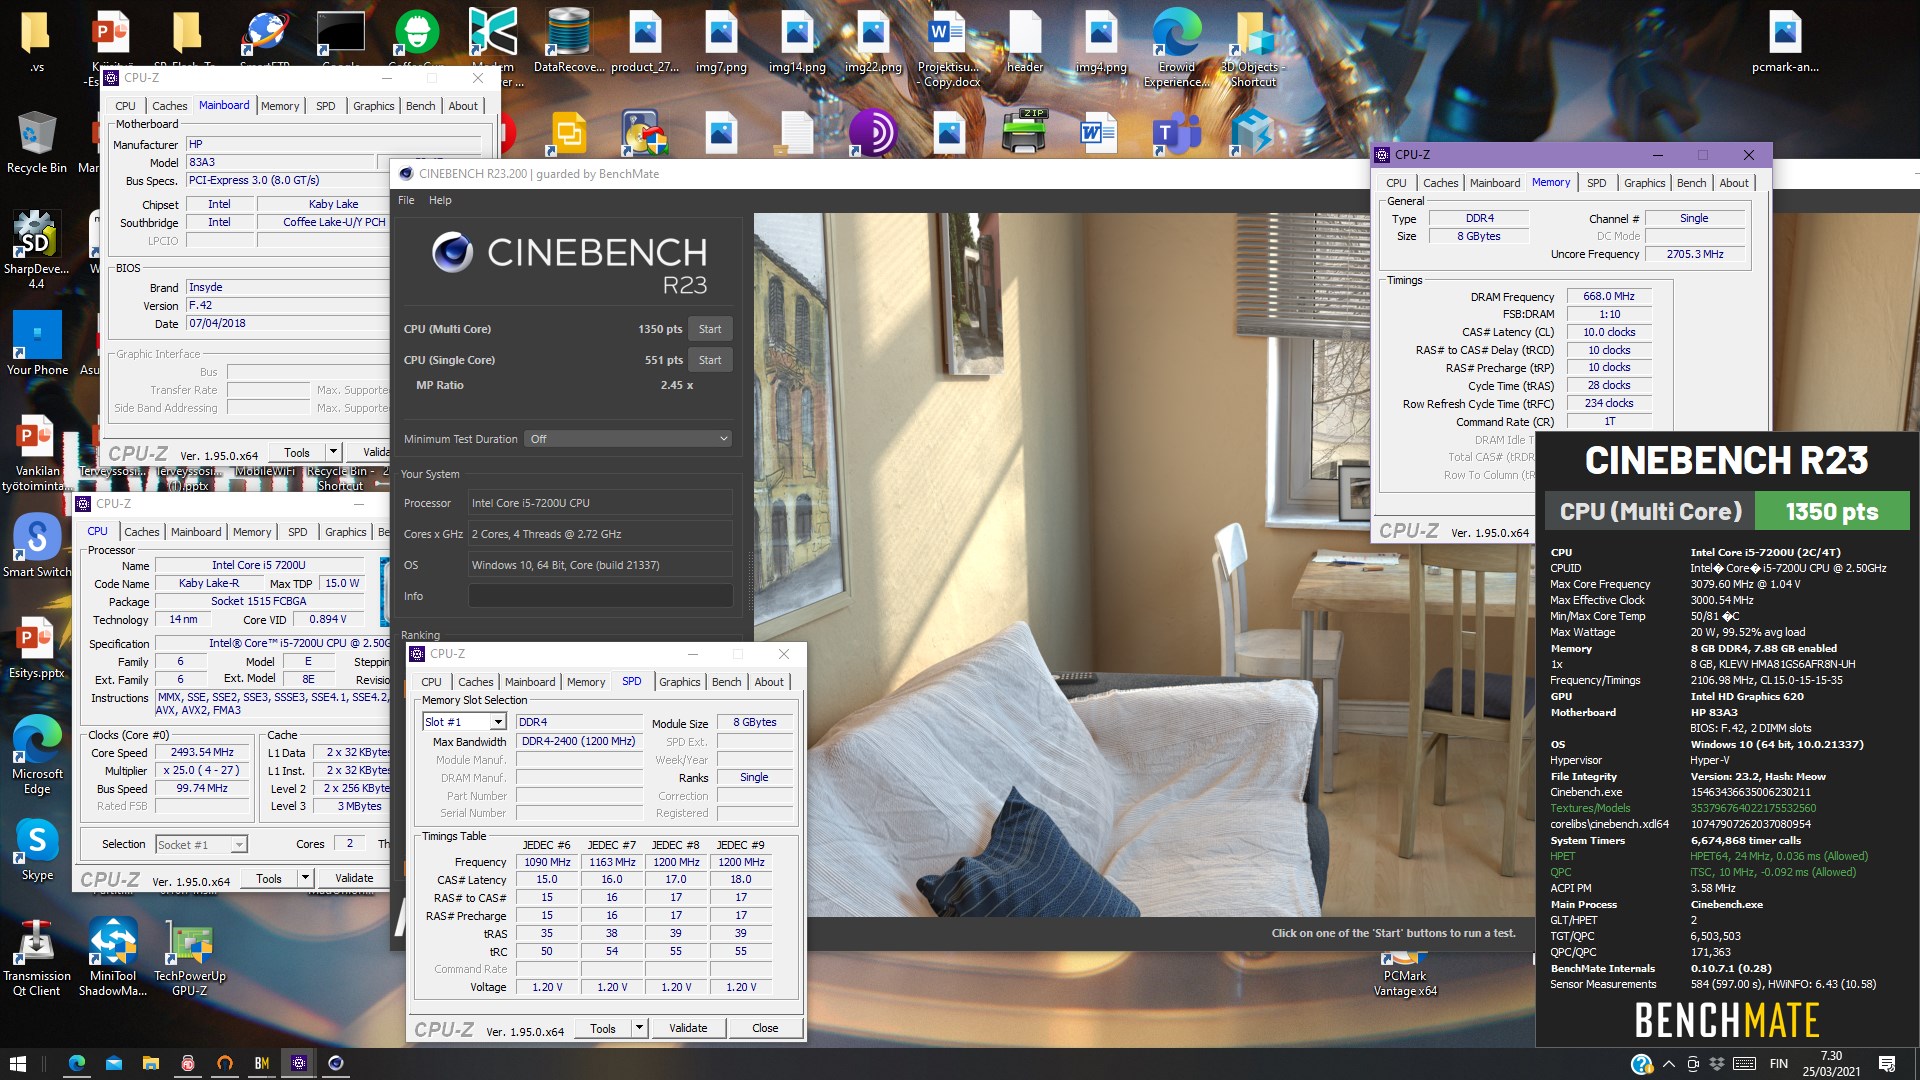Open the Windows Start menu

point(17,1063)
